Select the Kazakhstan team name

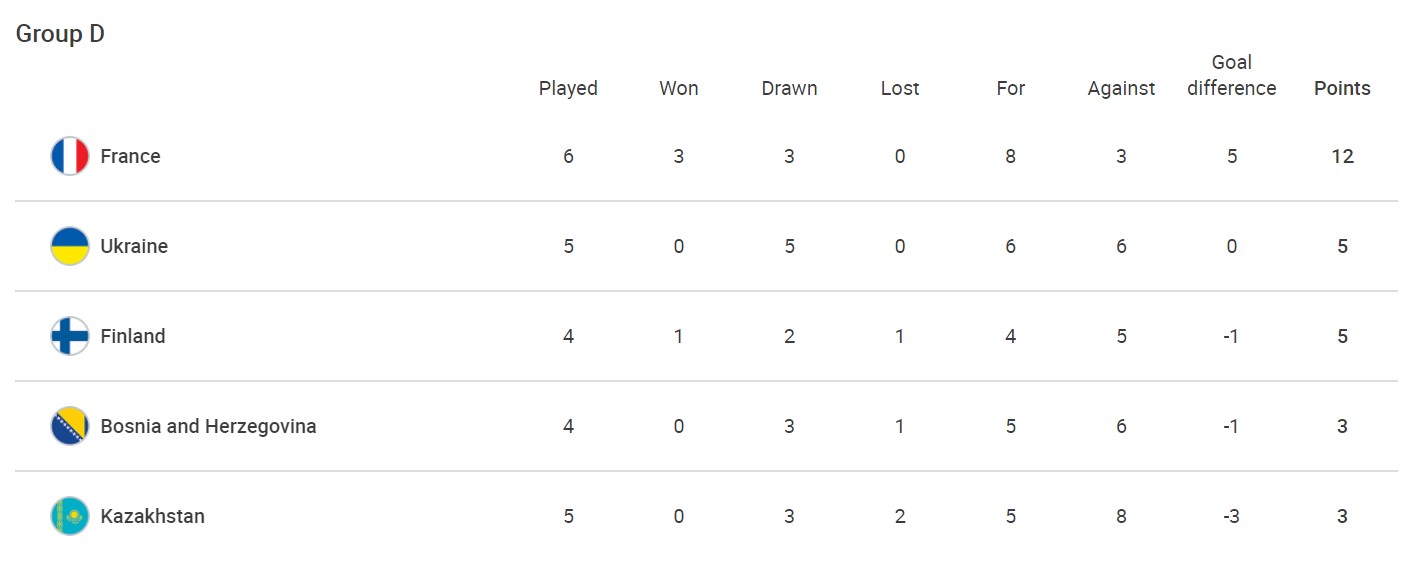pos(152,517)
